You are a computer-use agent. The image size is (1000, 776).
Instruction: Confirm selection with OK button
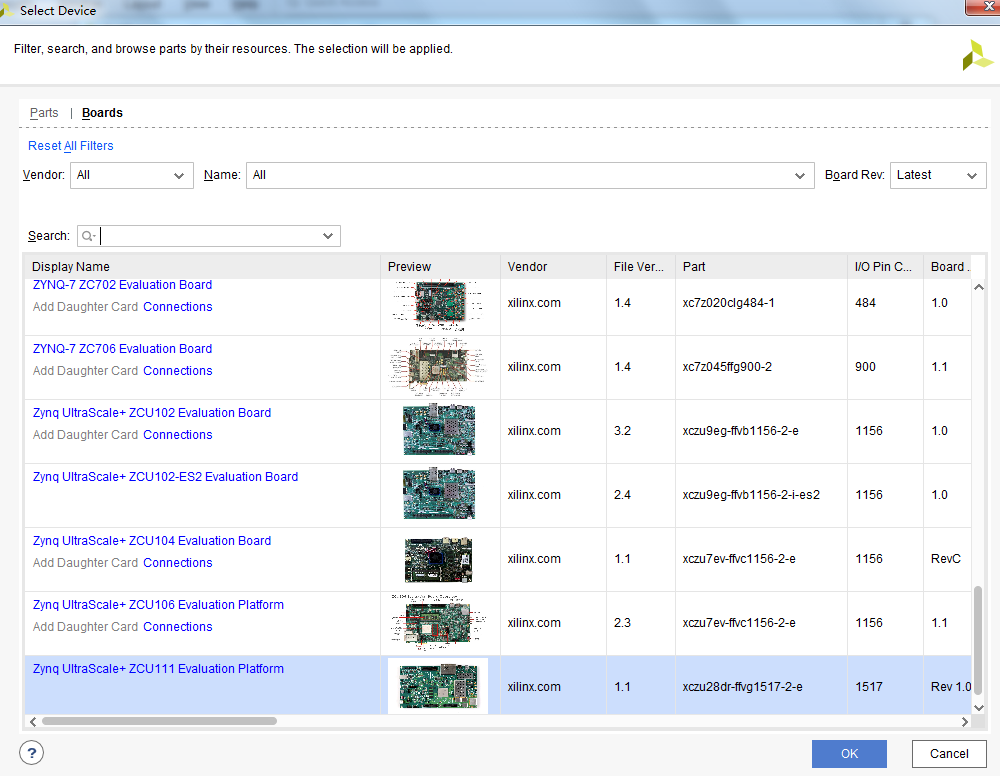(x=849, y=754)
